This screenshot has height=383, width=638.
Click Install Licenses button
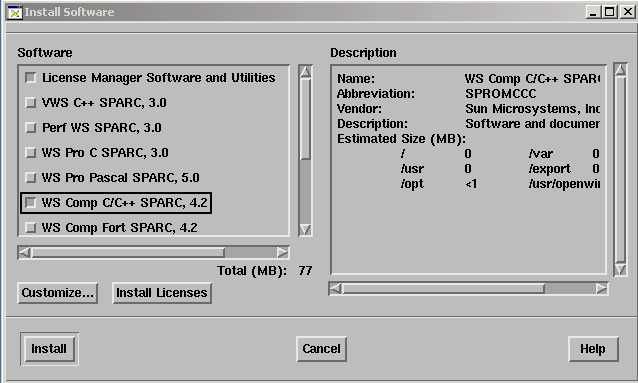[x=162, y=293]
